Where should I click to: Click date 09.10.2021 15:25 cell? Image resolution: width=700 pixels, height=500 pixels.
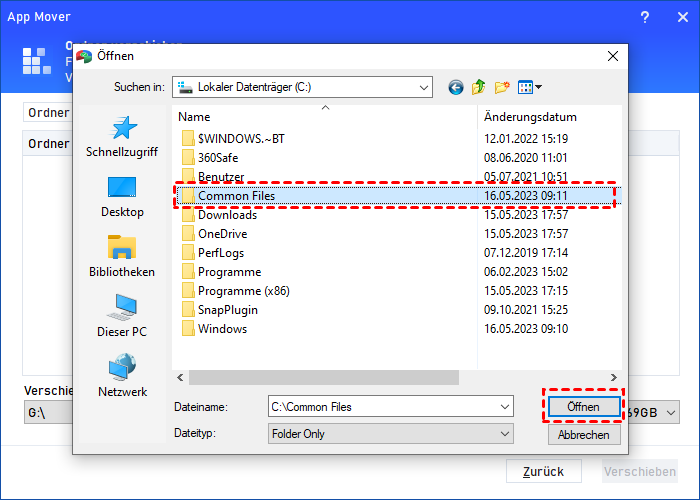(x=526, y=310)
